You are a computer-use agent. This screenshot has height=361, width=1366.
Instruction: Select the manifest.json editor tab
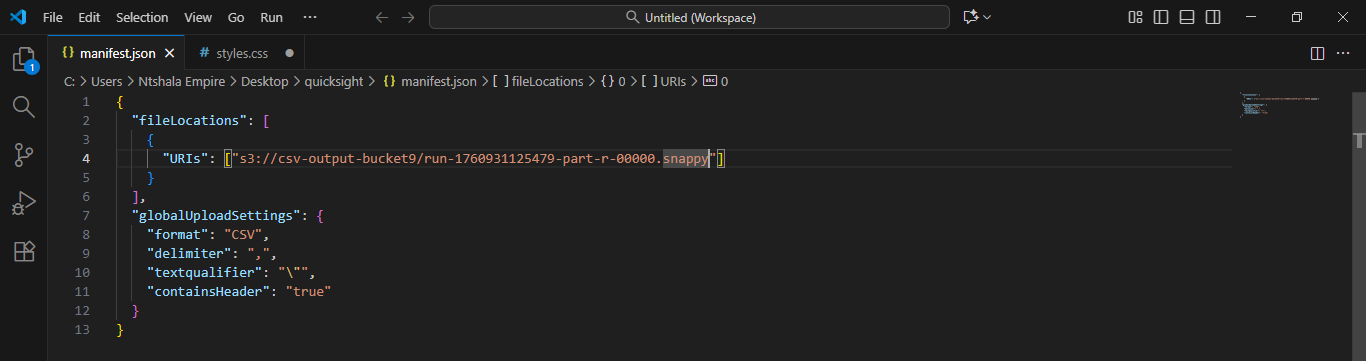point(117,53)
